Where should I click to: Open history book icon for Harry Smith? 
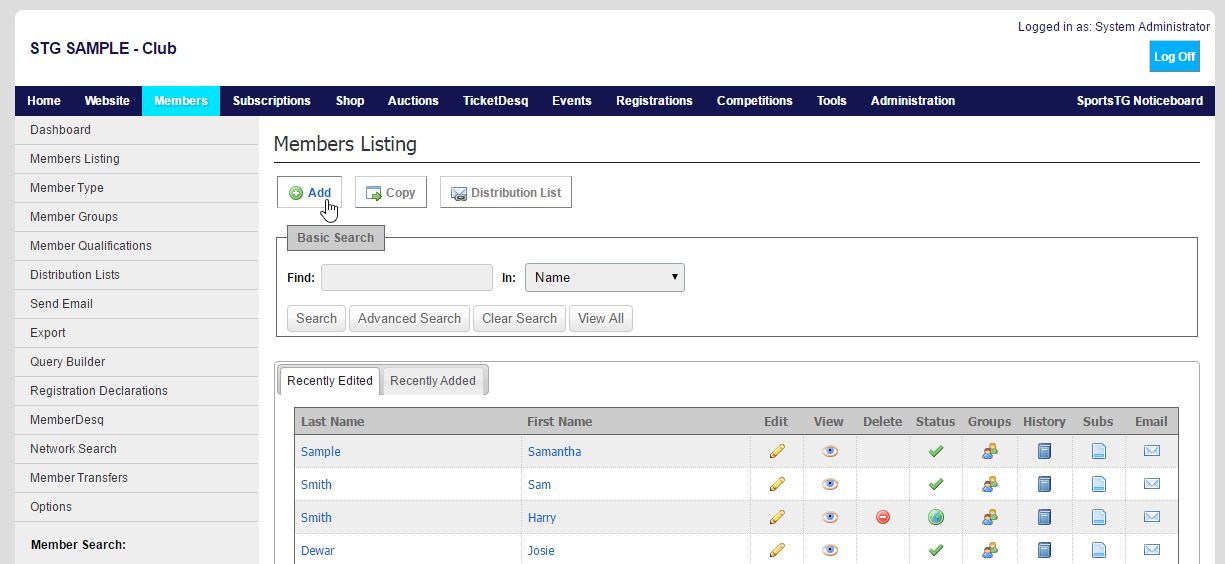(x=1045, y=517)
